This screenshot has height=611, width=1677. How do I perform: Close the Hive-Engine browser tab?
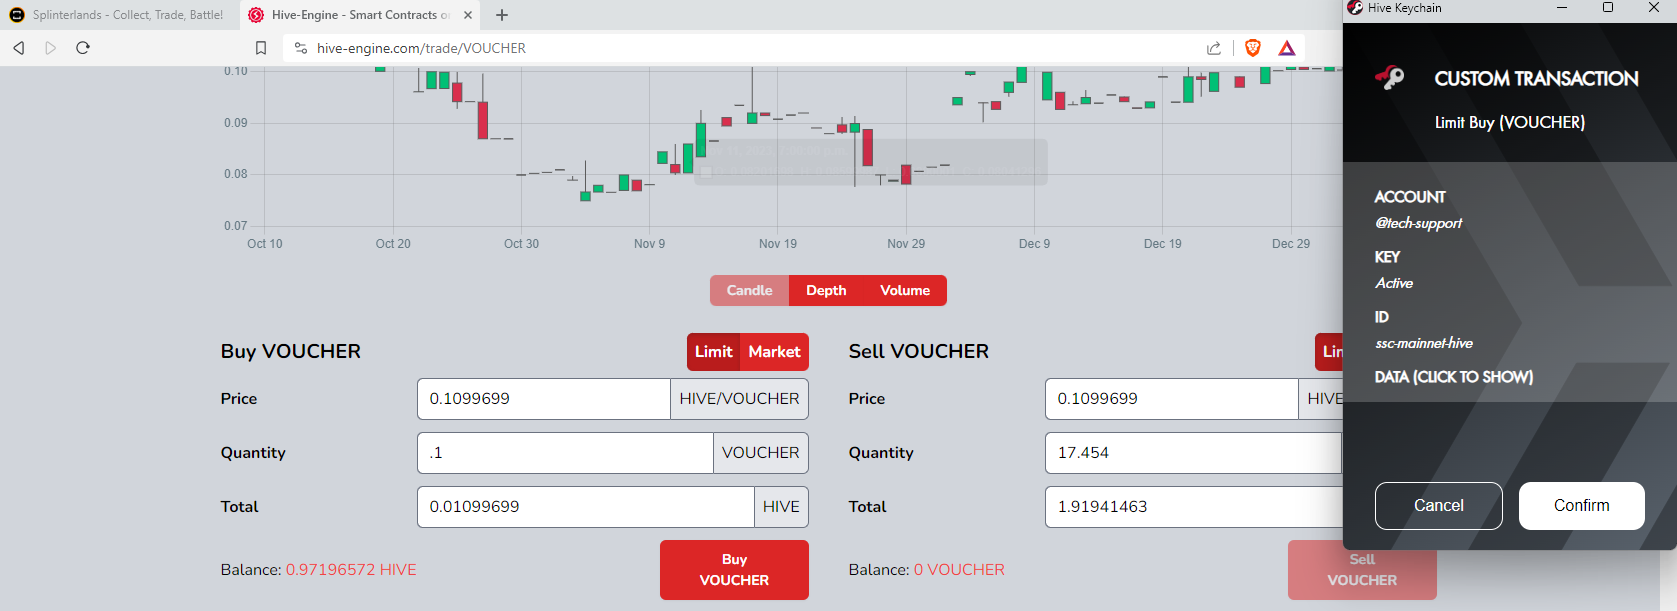[x=468, y=15]
